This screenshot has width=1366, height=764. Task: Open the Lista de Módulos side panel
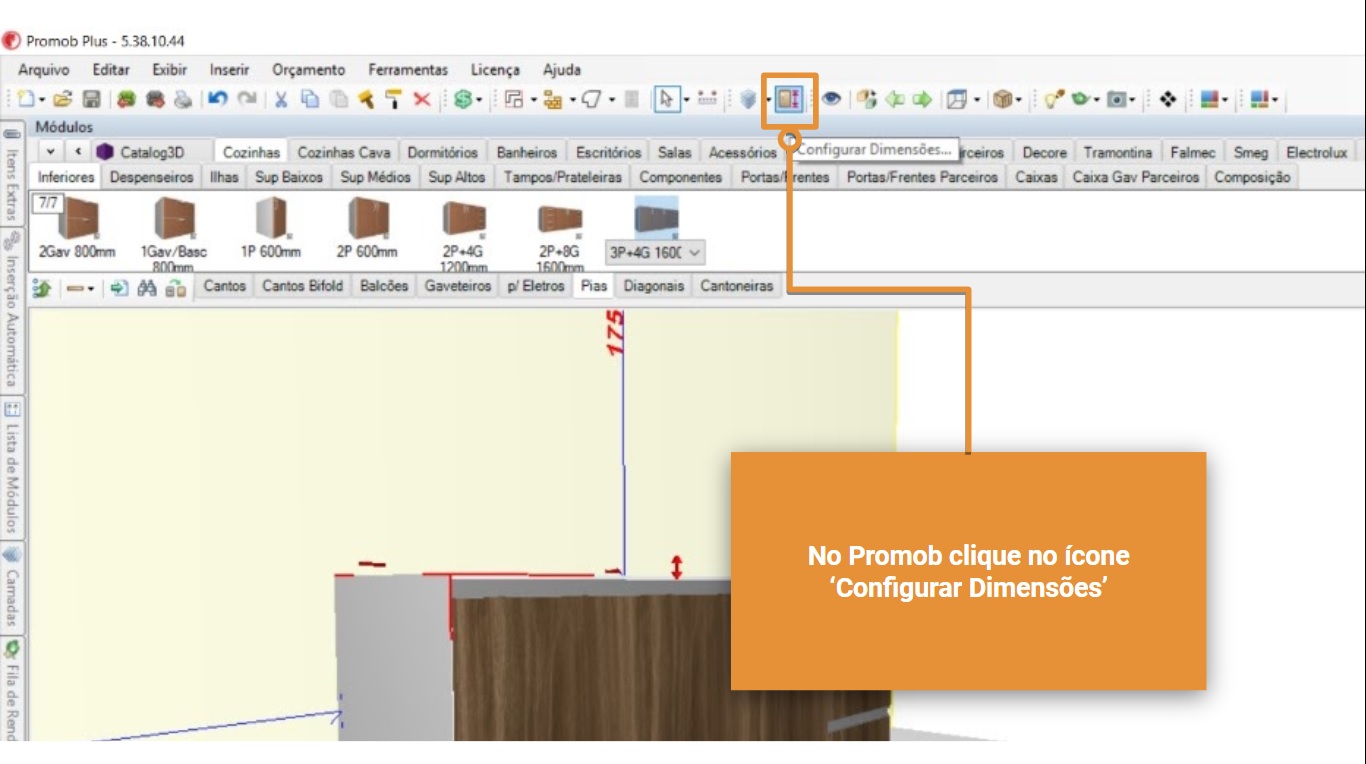pos(12,465)
